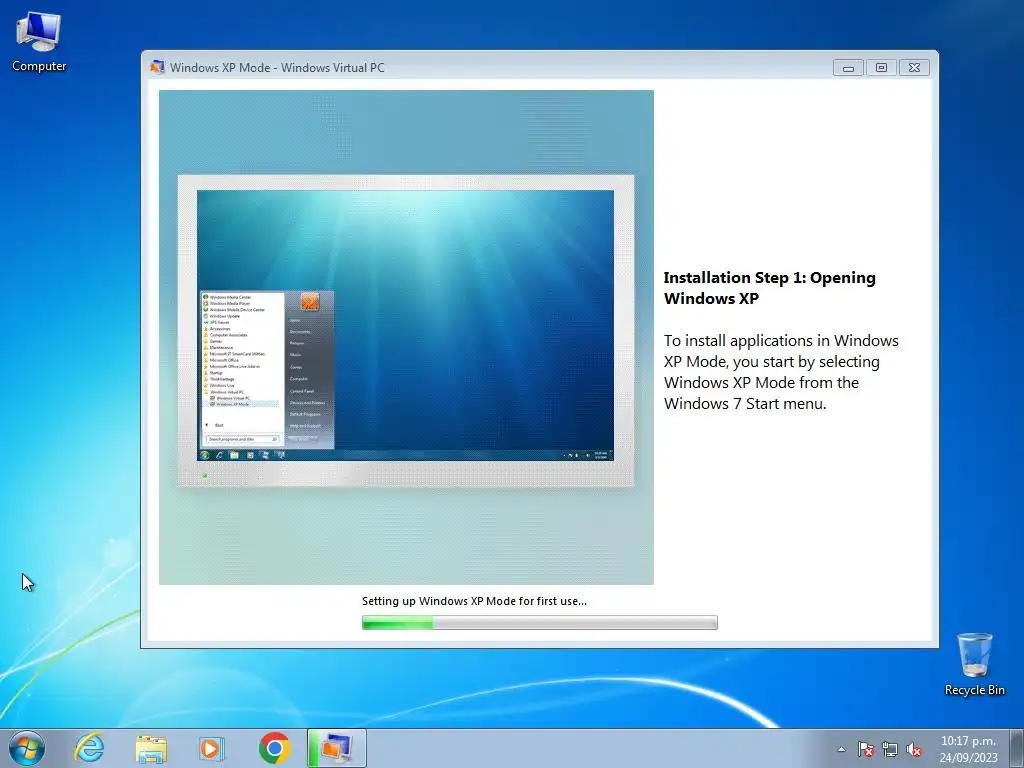Click the 'Windows XP Mode - Windows Virtual PC' title
This screenshot has height=768, width=1024.
click(277, 68)
